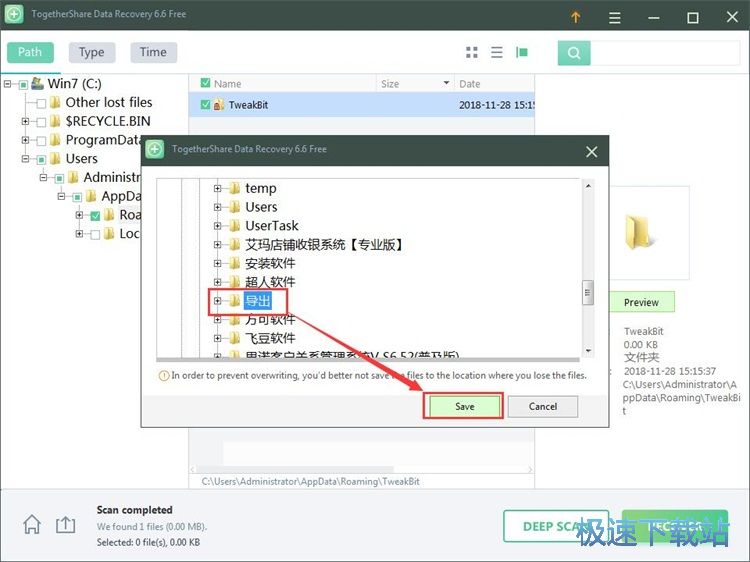Open the Time tab

click(x=154, y=52)
